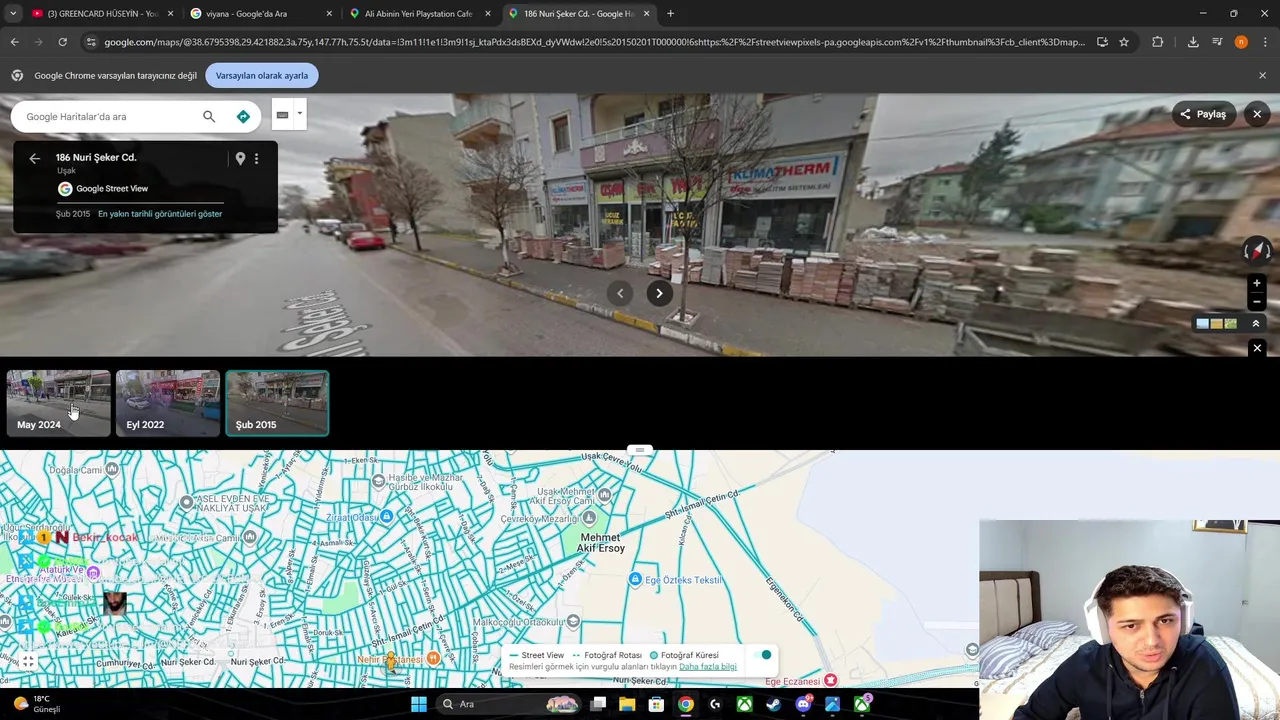Select the Eyl 2022 Street View thumbnail

(168, 403)
